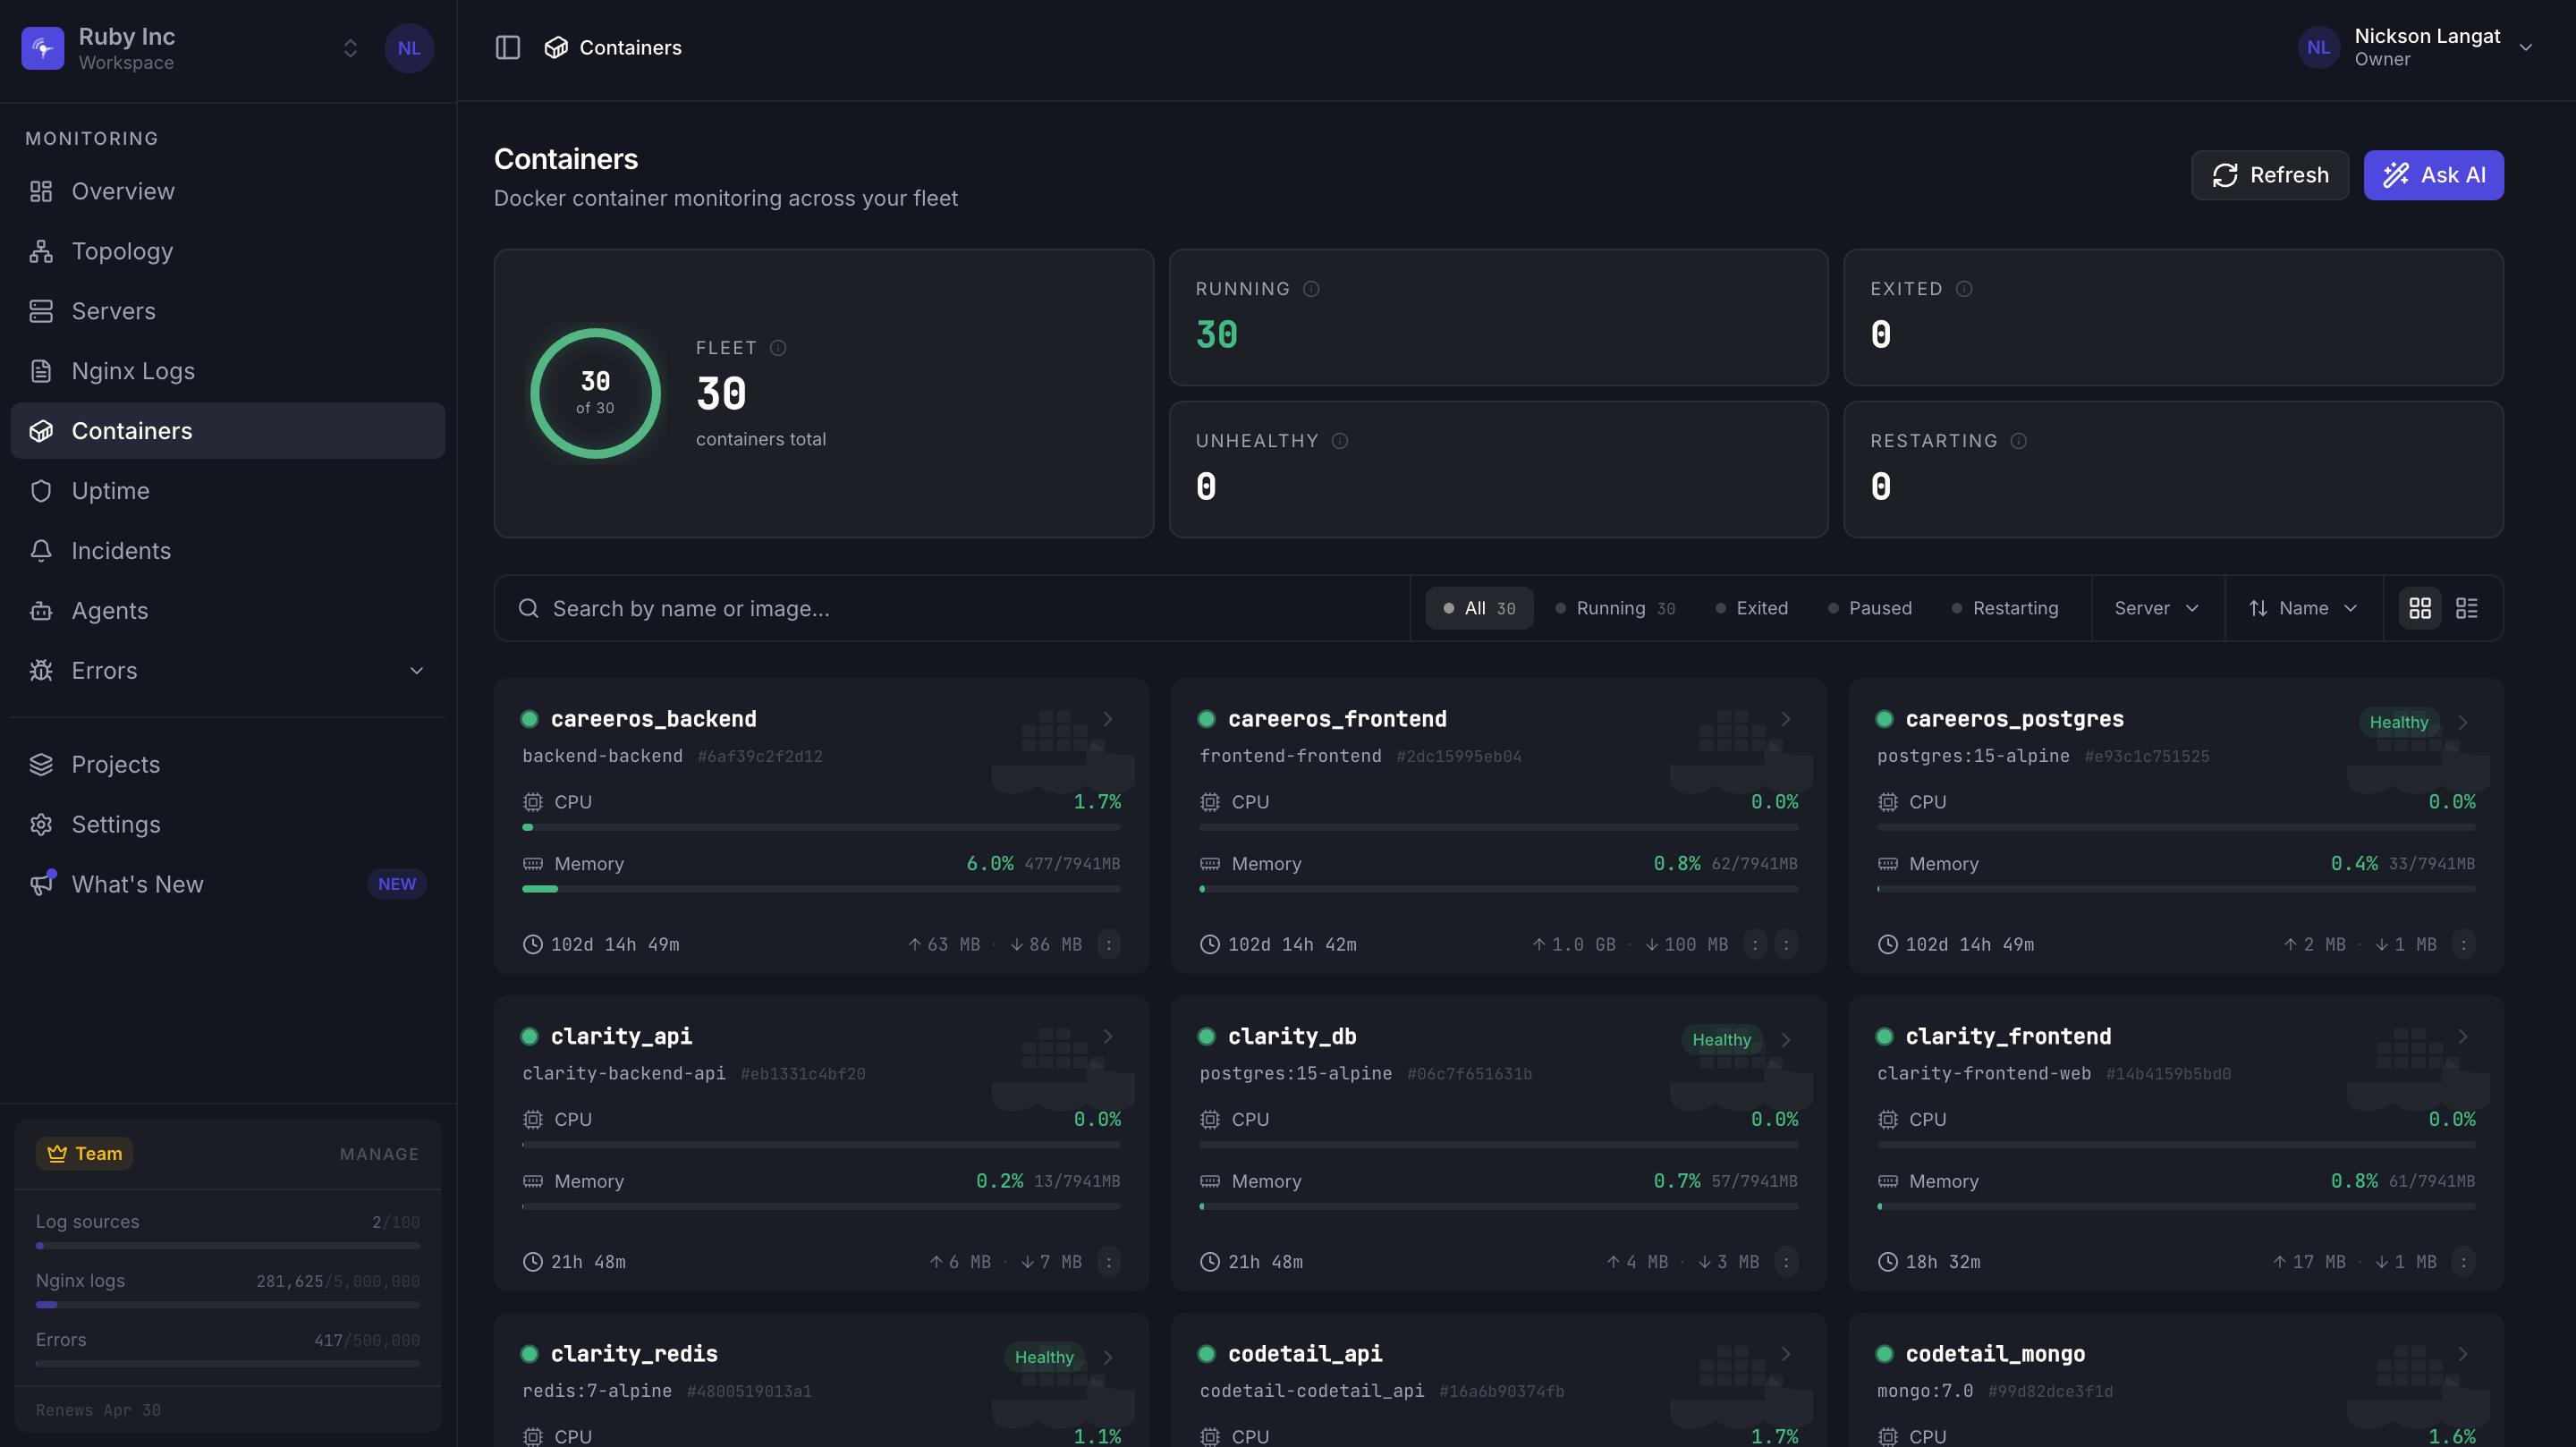Focus the search by name or image field

click(x=952, y=608)
